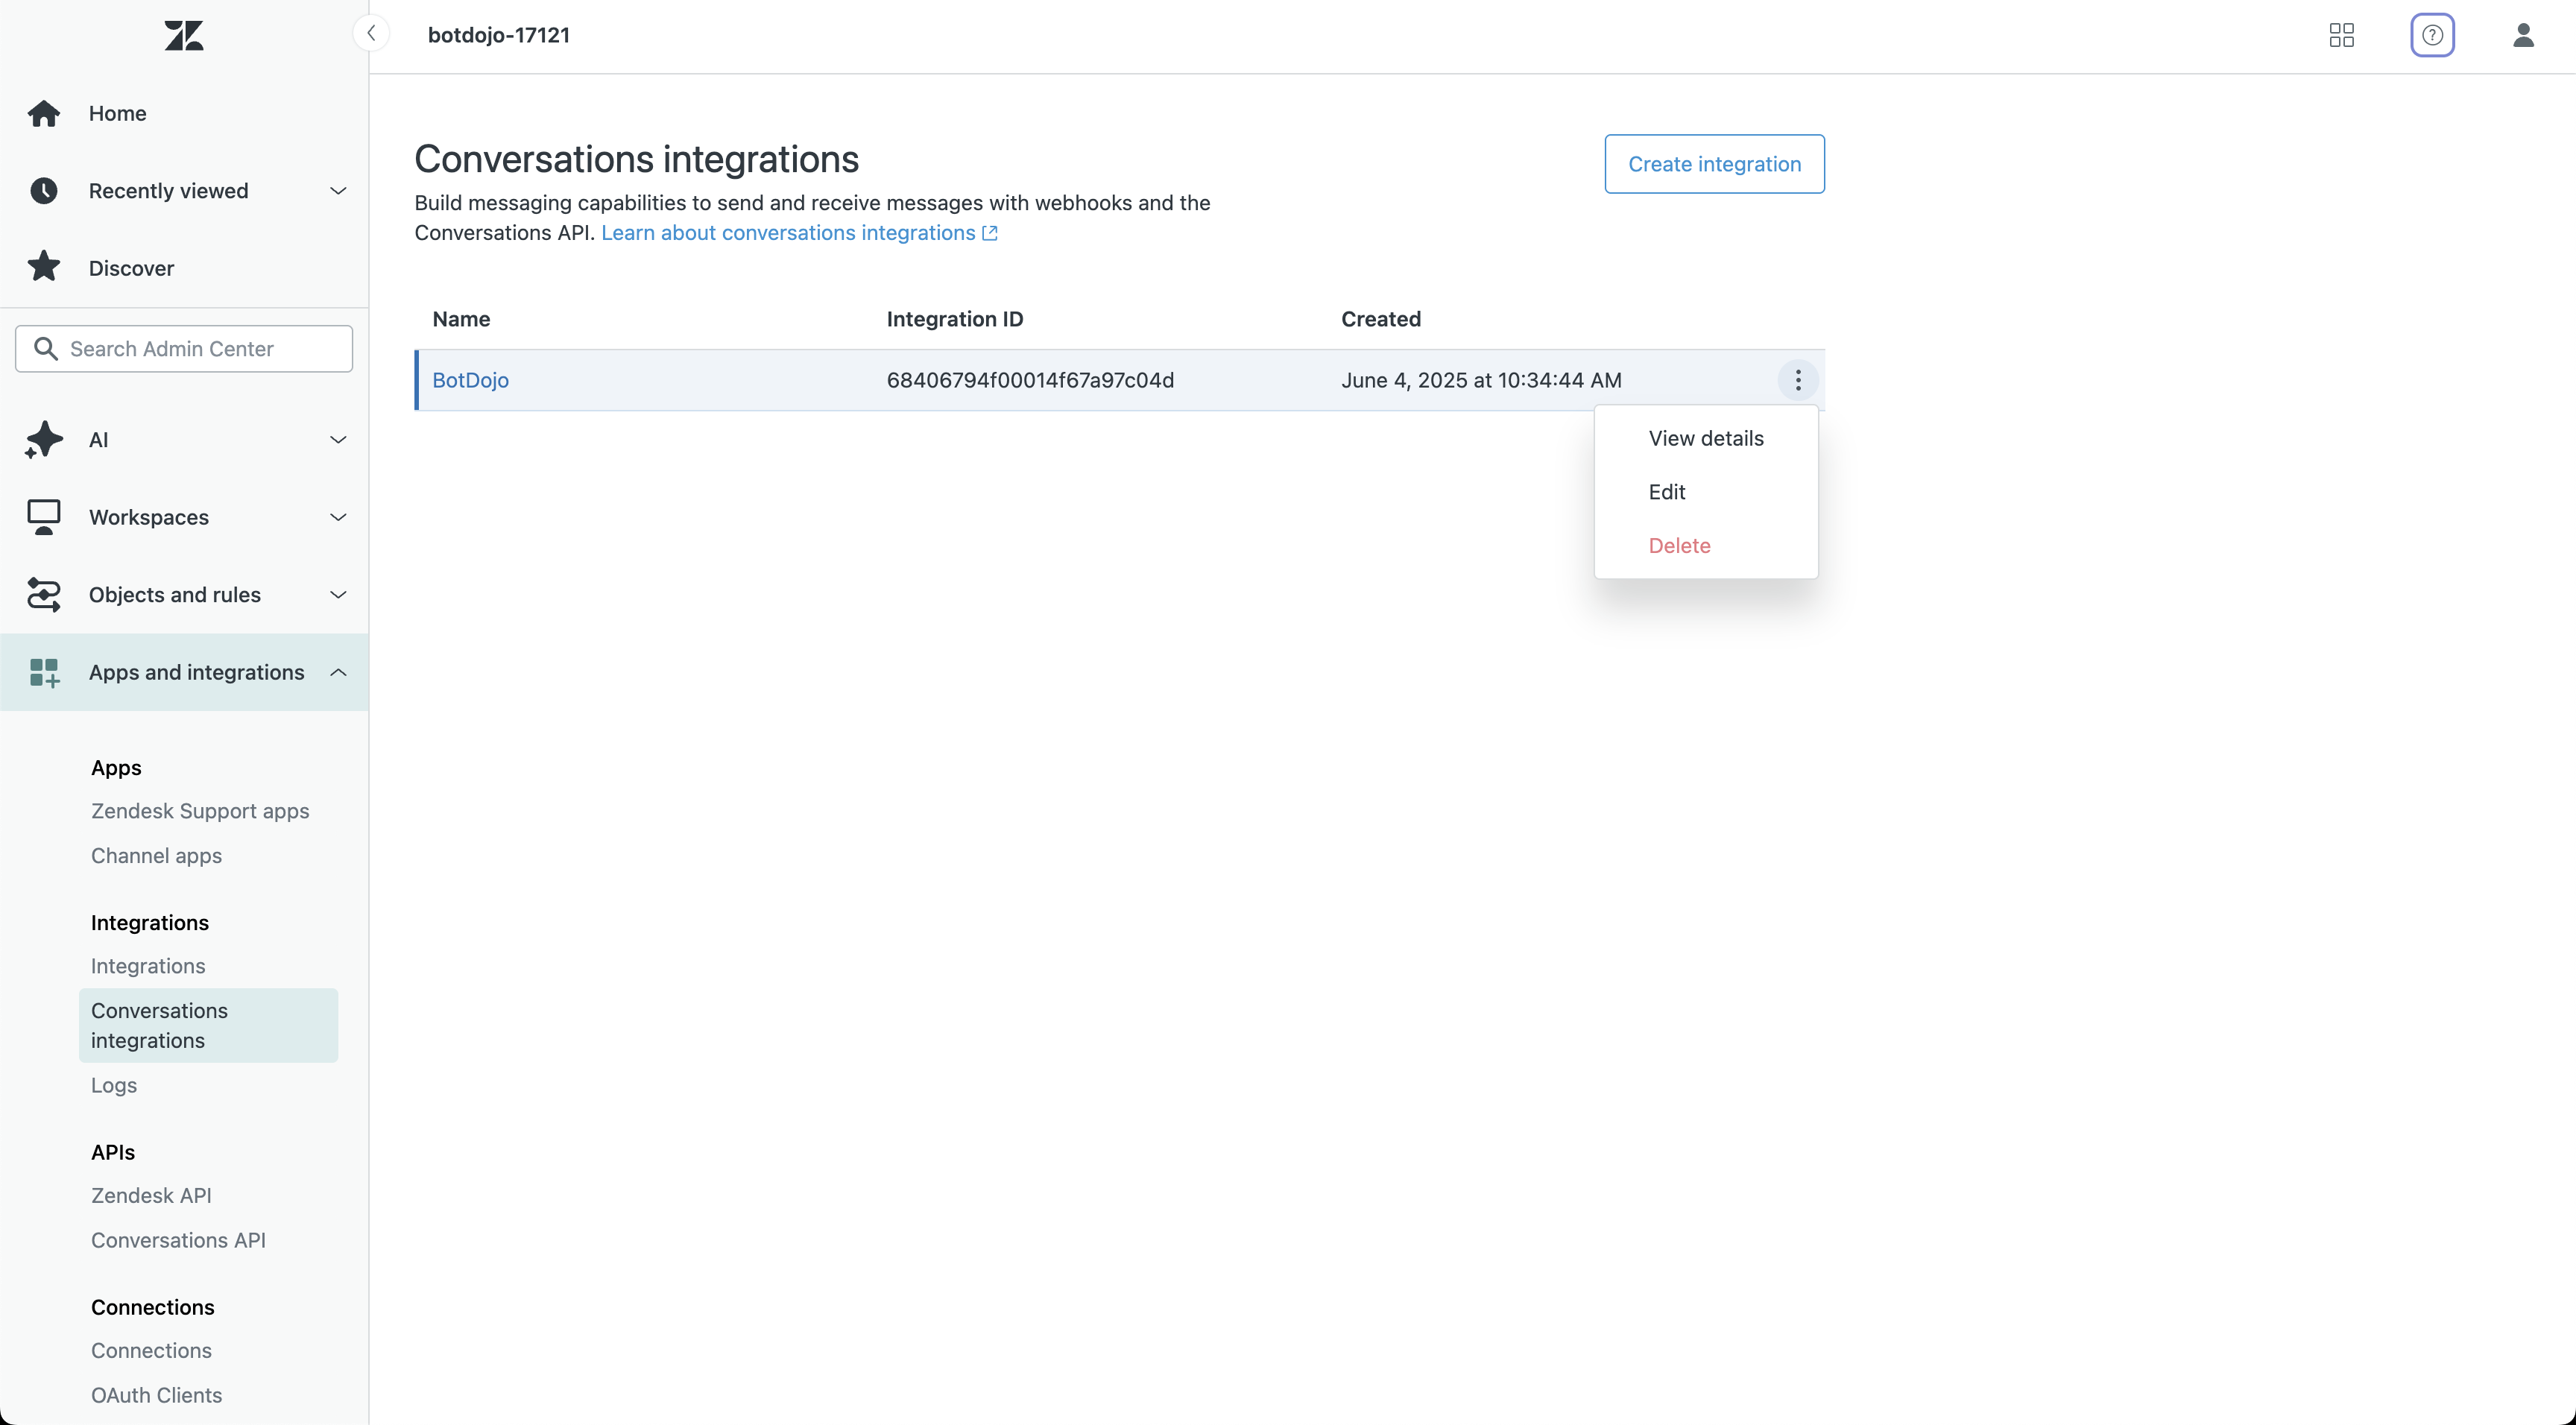Click the Discover star icon
This screenshot has height=1425, width=2576.
click(x=43, y=267)
